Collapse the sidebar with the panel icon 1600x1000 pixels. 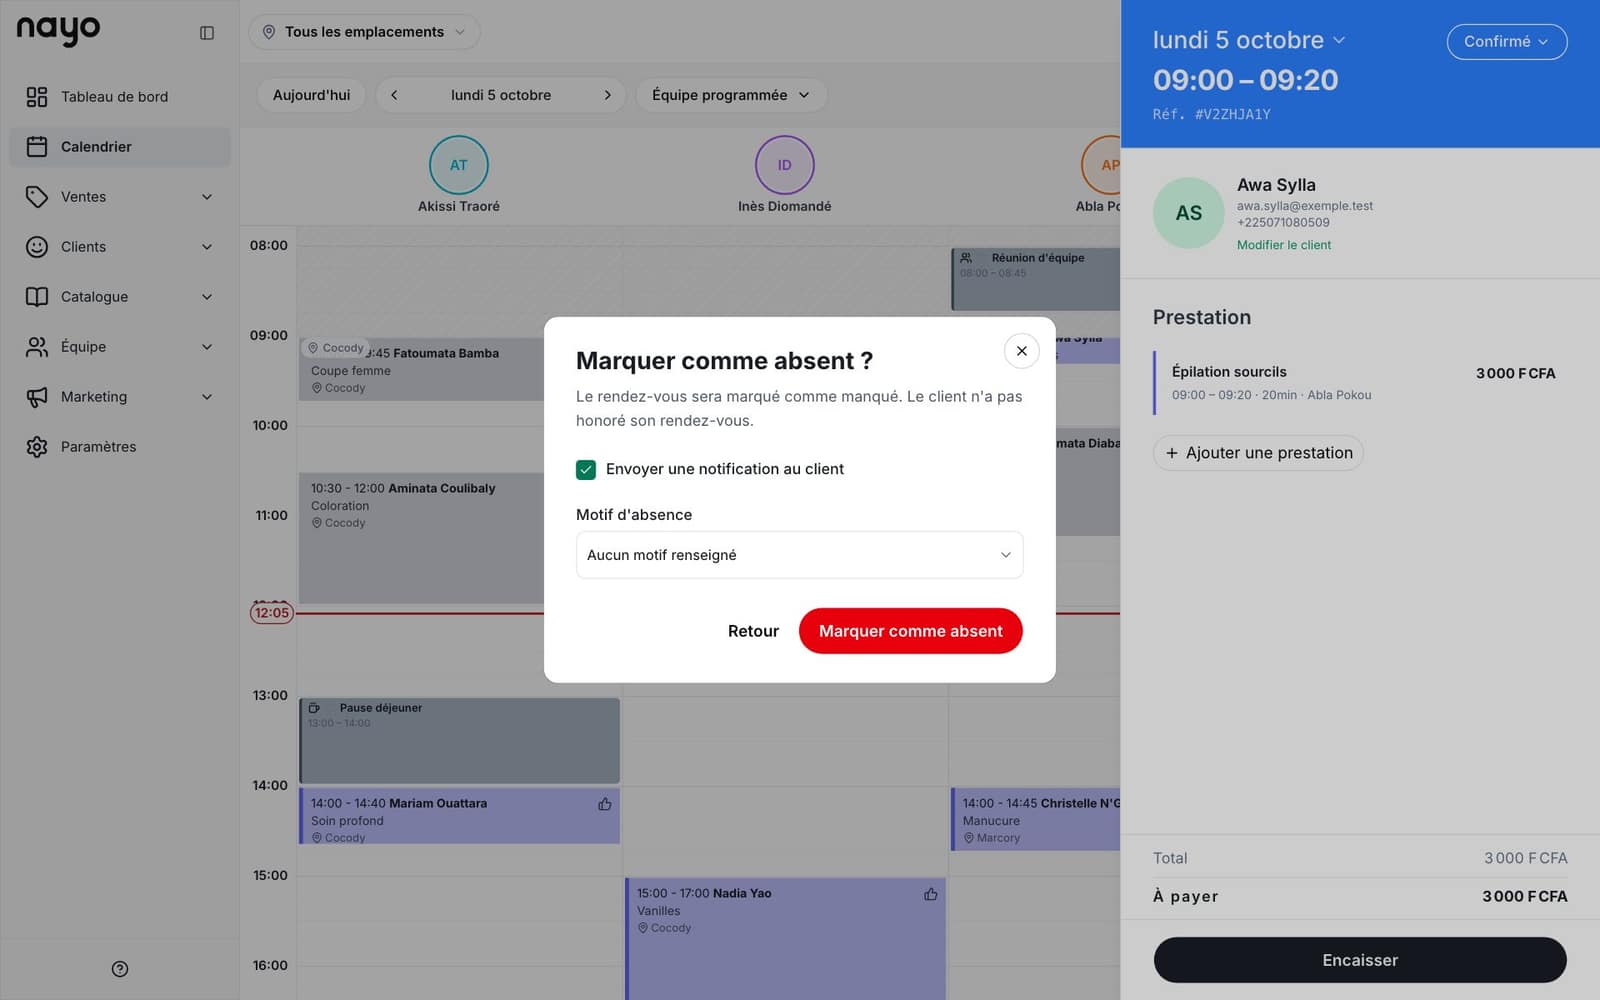pos(207,33)
